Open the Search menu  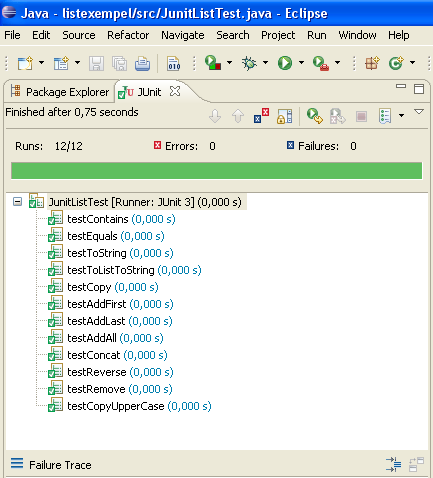point(233,35)
